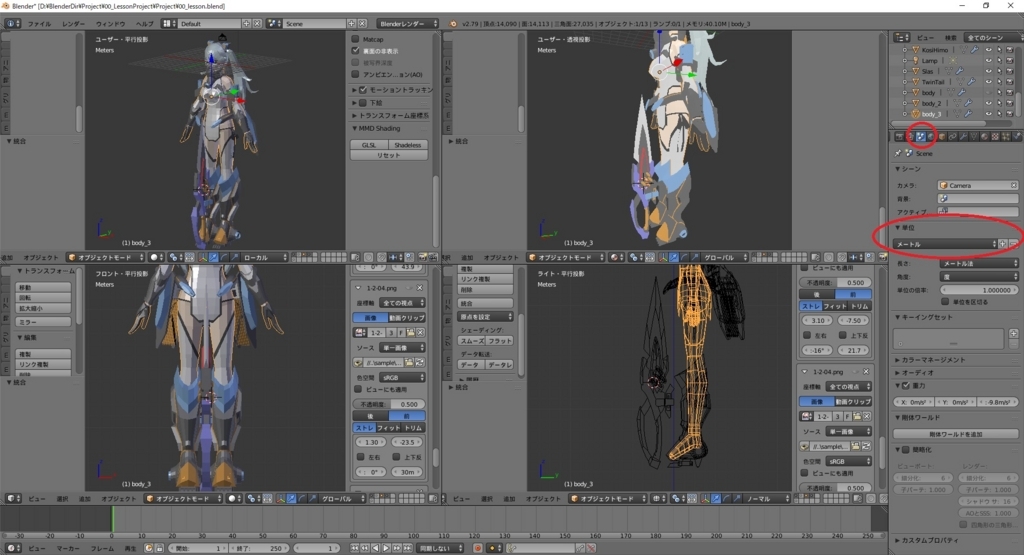The width and height of the screenshot is (1024, 555).
Task: Open the angle unit dropdown
Action: pyautogui.click(x=979, y=277)
